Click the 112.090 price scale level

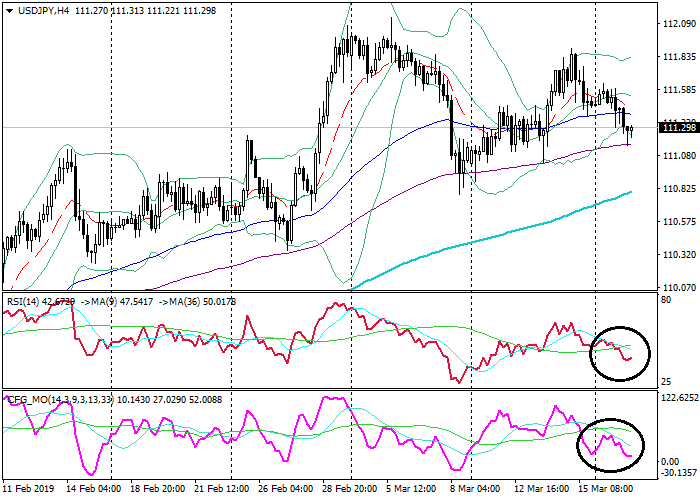[x=678, y=25]
